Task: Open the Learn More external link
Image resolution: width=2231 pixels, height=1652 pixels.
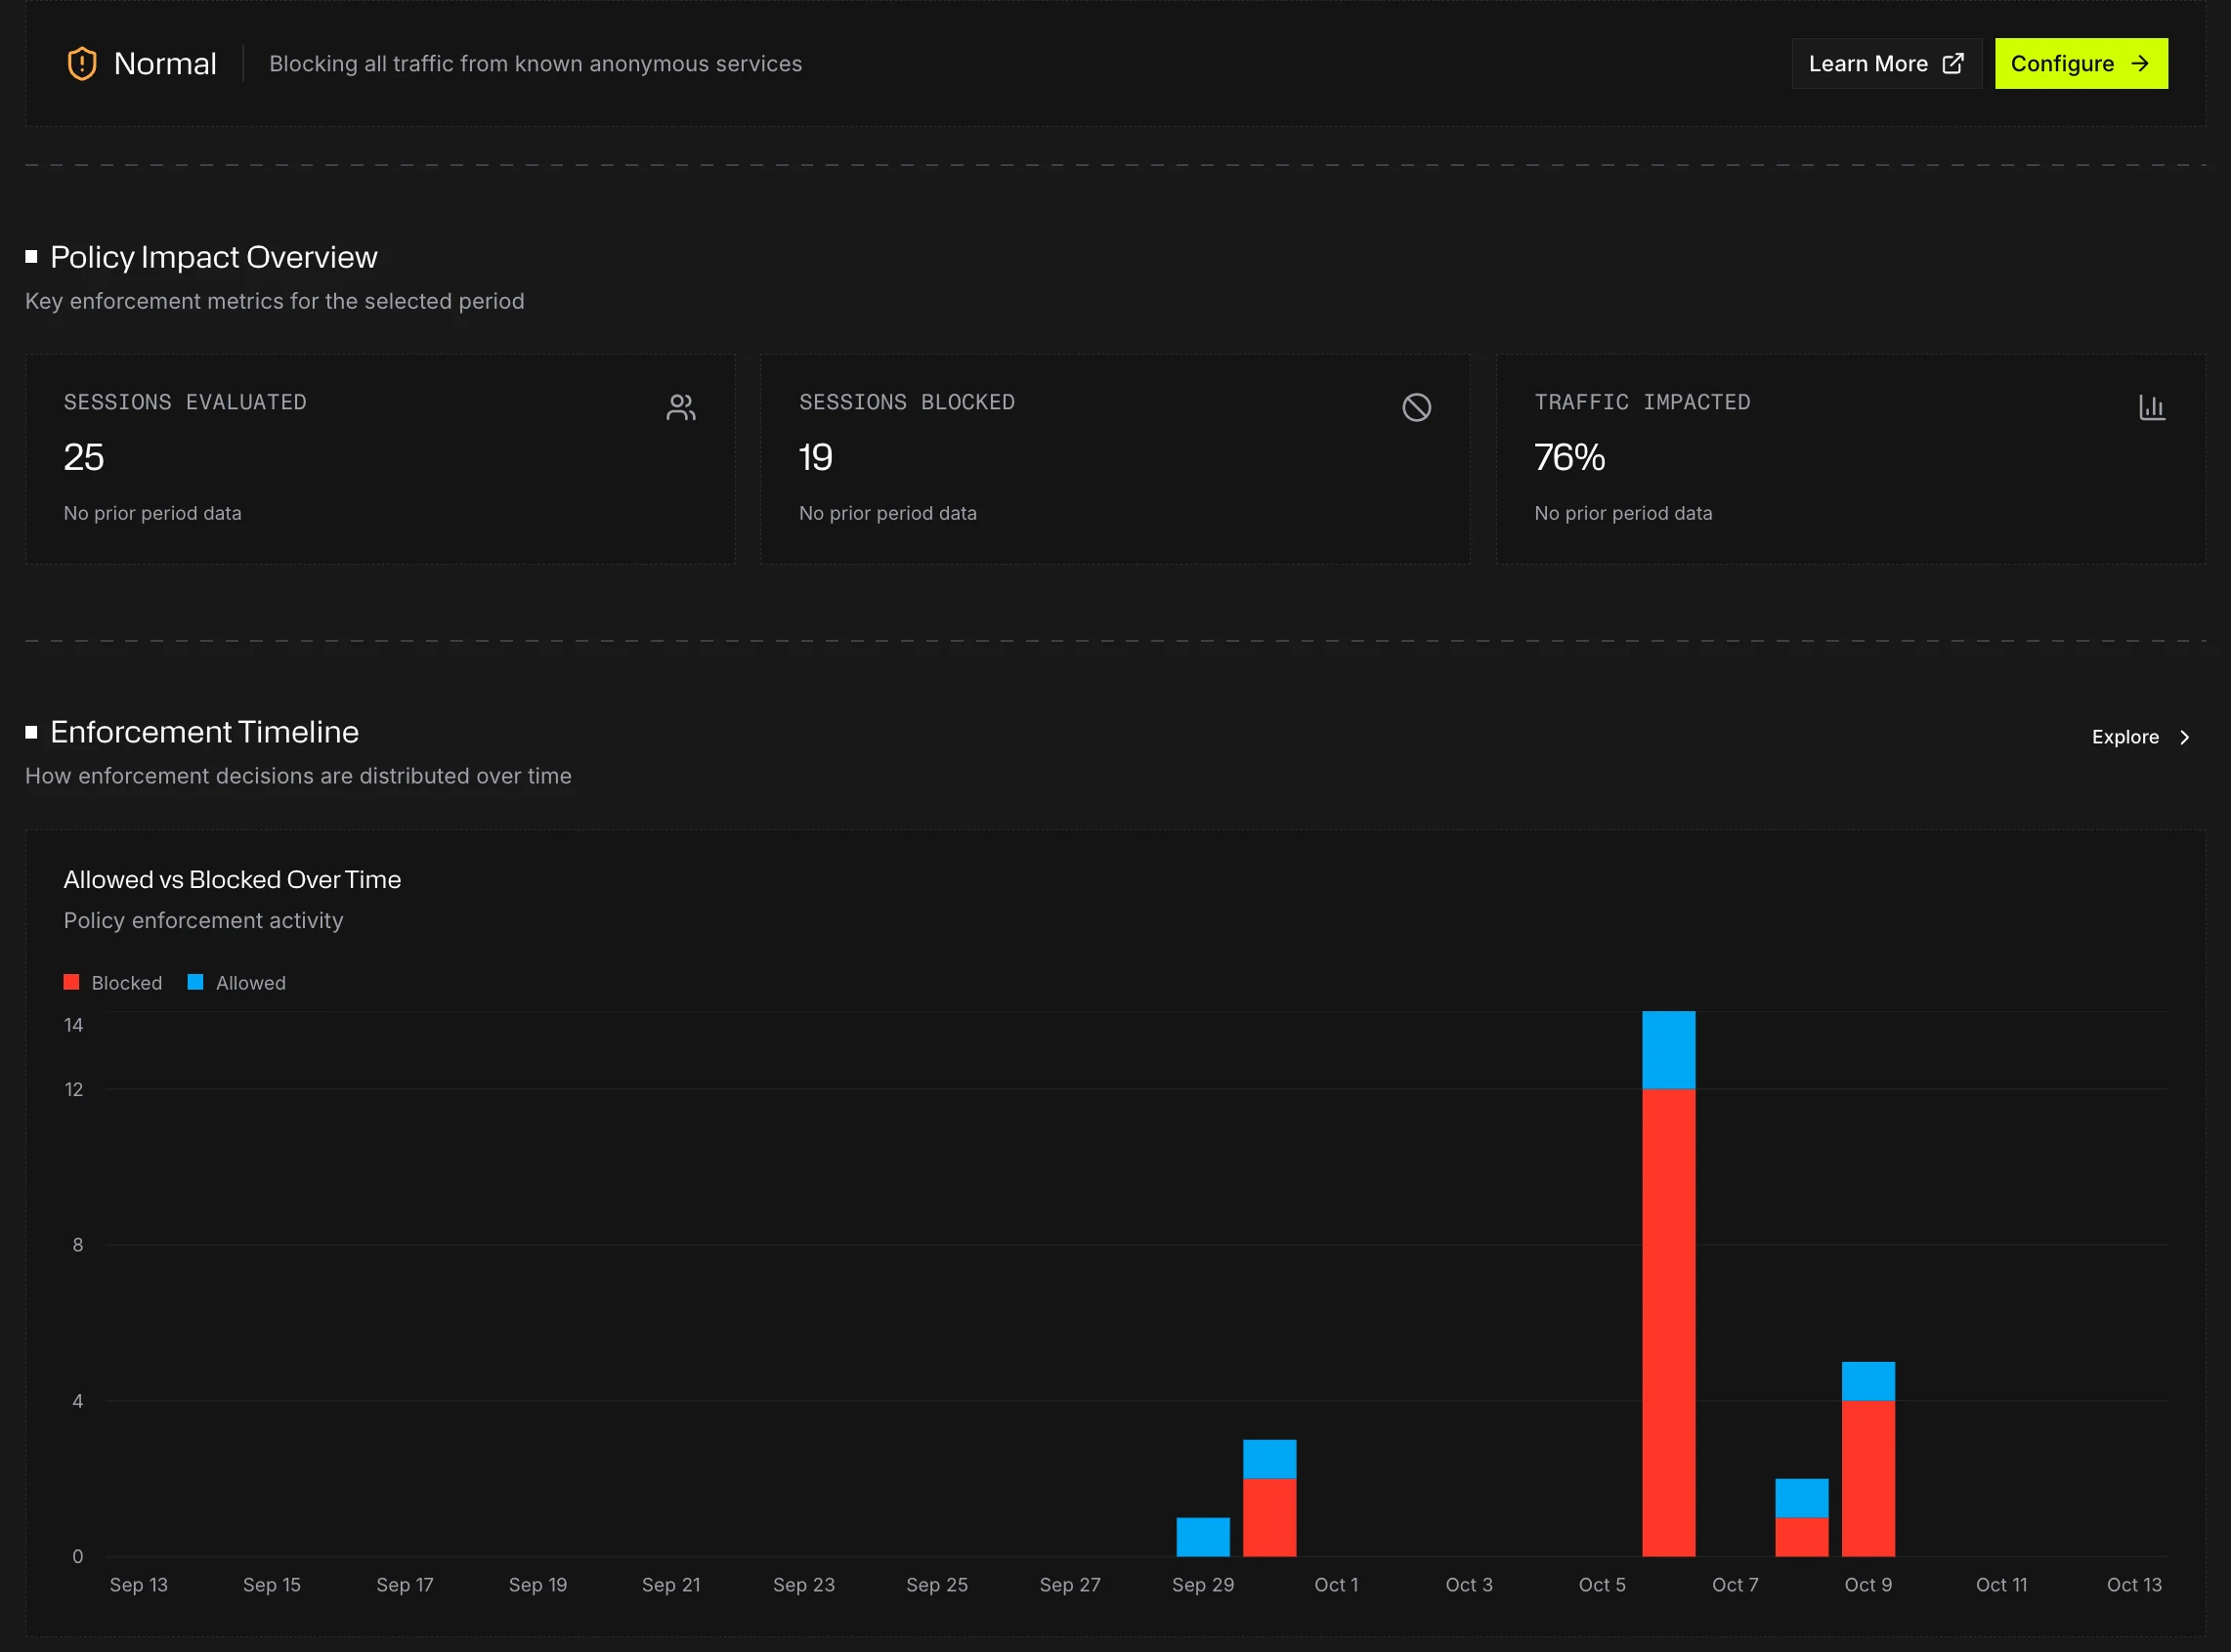Action: (1886, 64)
